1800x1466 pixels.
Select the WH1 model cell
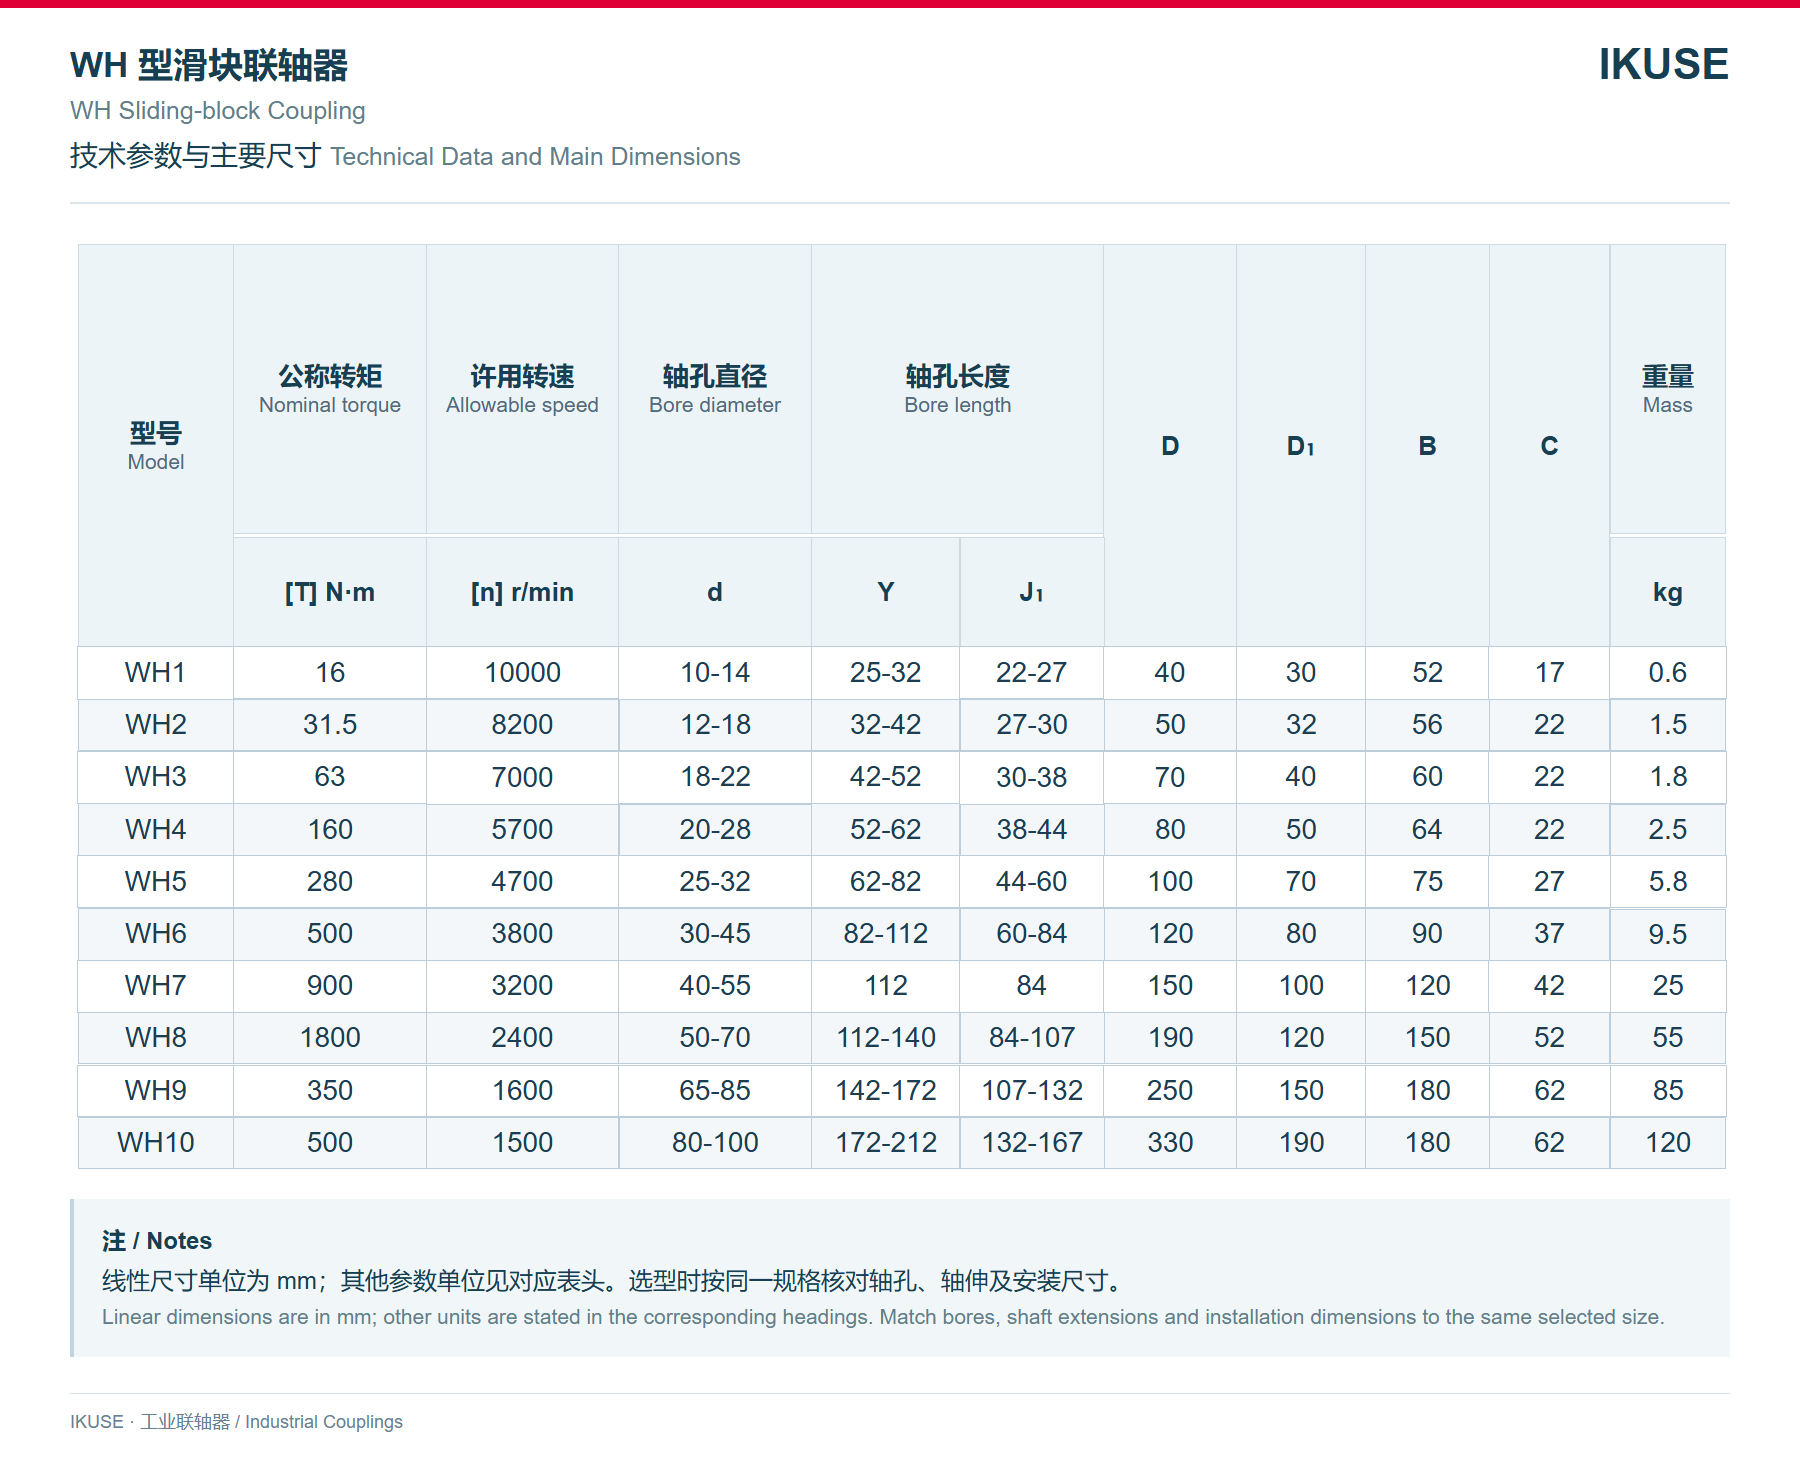tap(155, 672)
